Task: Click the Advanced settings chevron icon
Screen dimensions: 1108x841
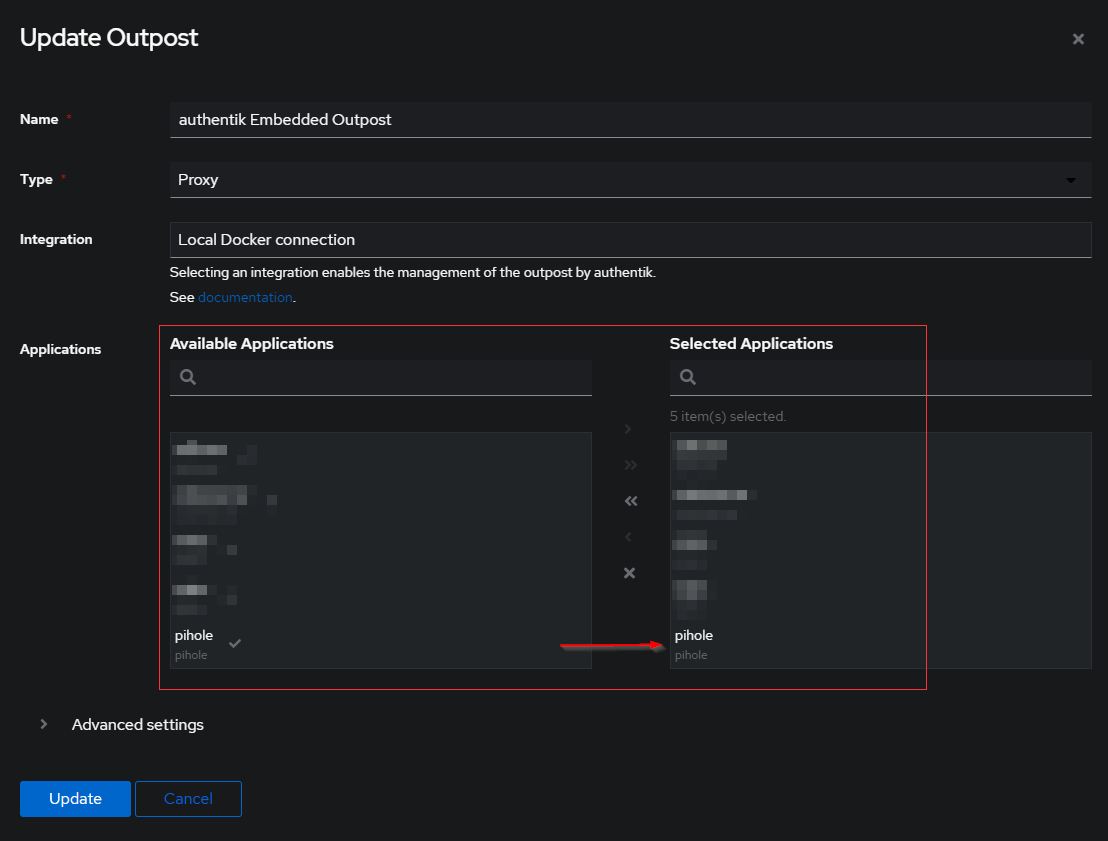Action: 44,724
